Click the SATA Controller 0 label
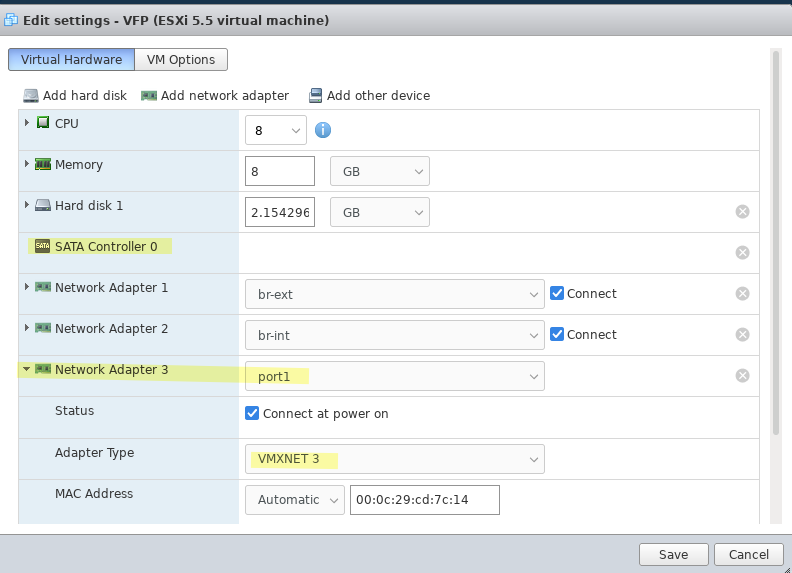792x573 pixels. click(x=106, y=247)
